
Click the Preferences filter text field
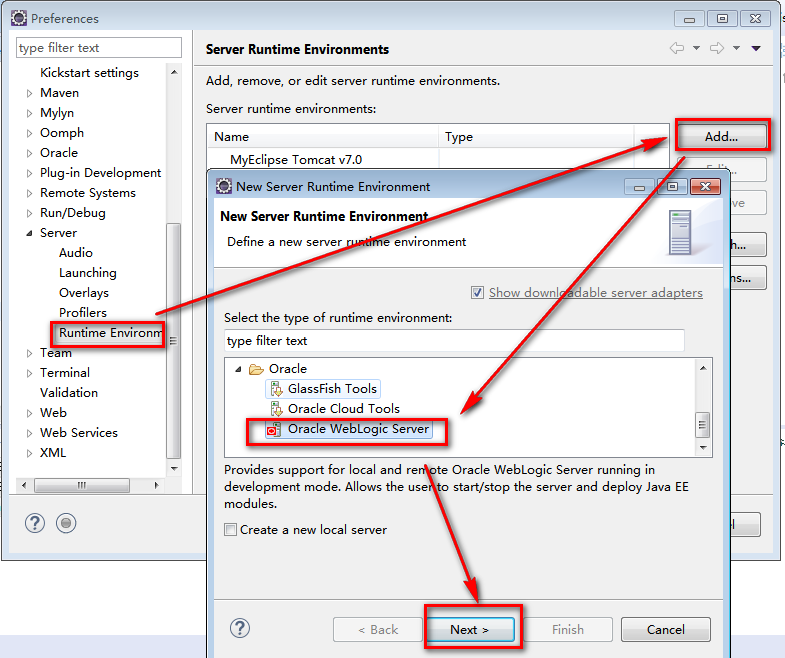pos(99,48)
